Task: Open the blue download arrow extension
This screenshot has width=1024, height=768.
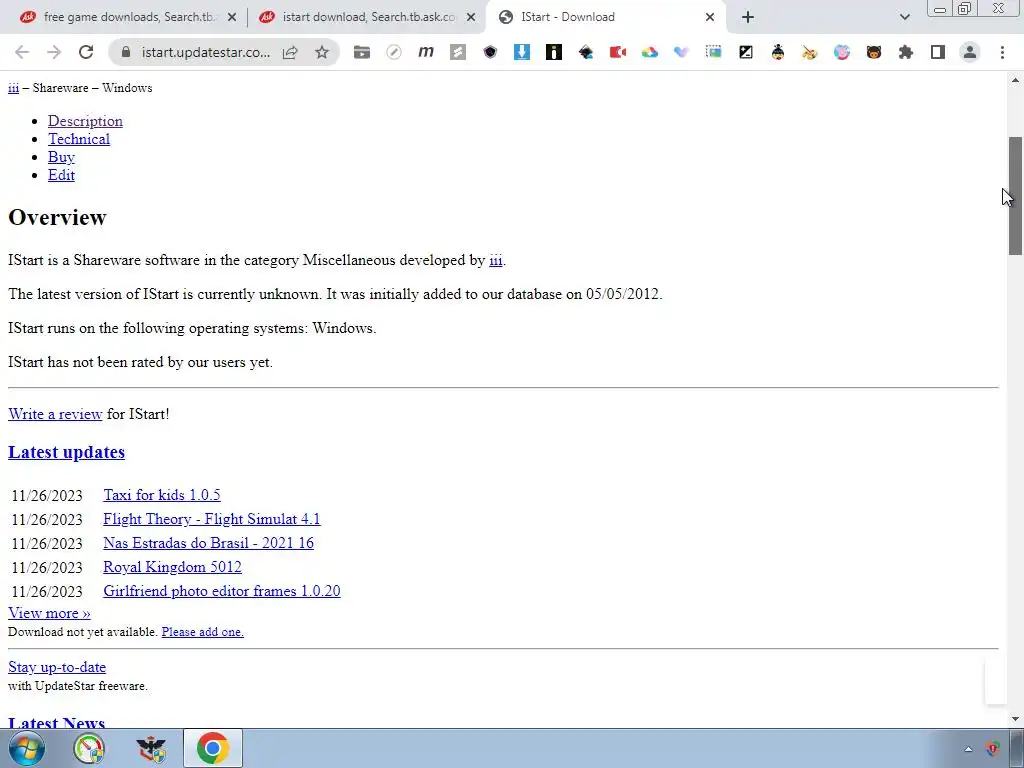Action: coord(522,52)
